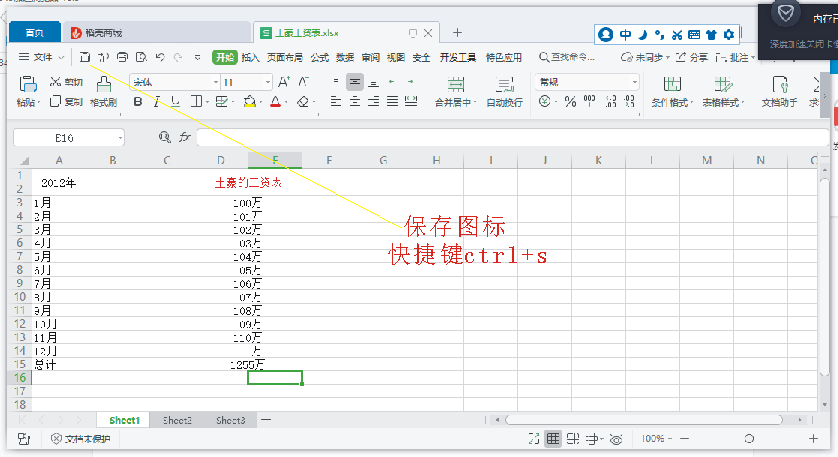Click the settings gear in the input method bar
The width and height of the screenshot is (838, 457).
(x=729, y=35)
